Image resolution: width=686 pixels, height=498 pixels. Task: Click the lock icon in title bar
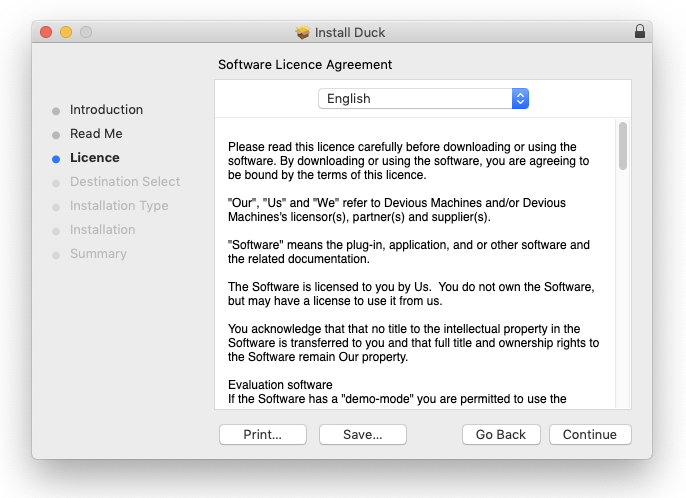pyautogui.click(x=640, y=32)
